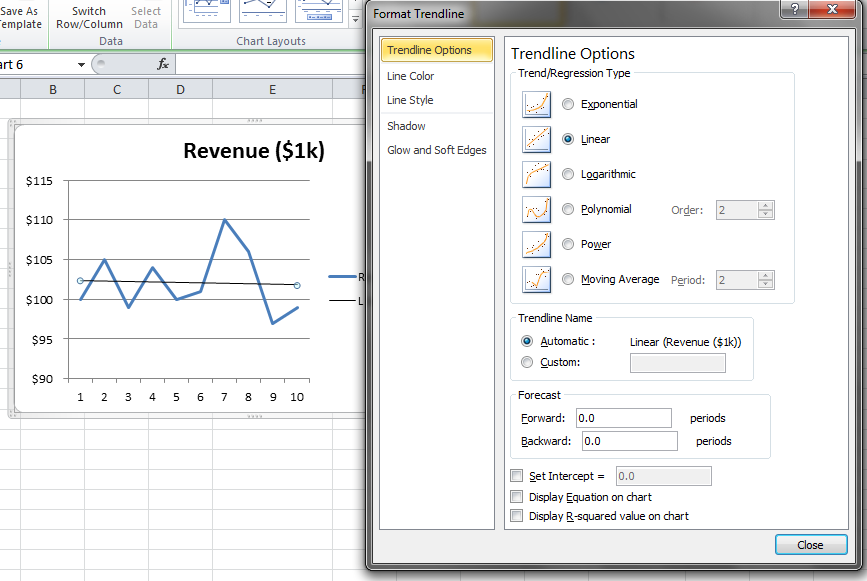Increase polynomial Order spinner up
The width and height of the screenshot is (867, 581).
click(765, 206)
